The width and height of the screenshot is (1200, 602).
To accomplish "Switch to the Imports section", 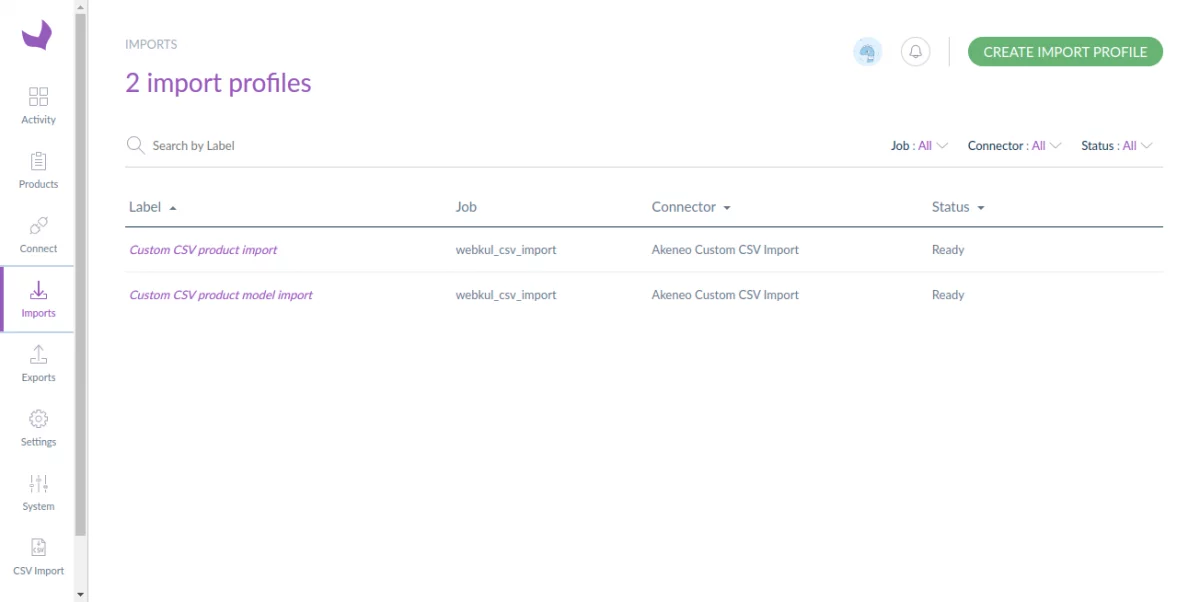I will coord(38,298).
